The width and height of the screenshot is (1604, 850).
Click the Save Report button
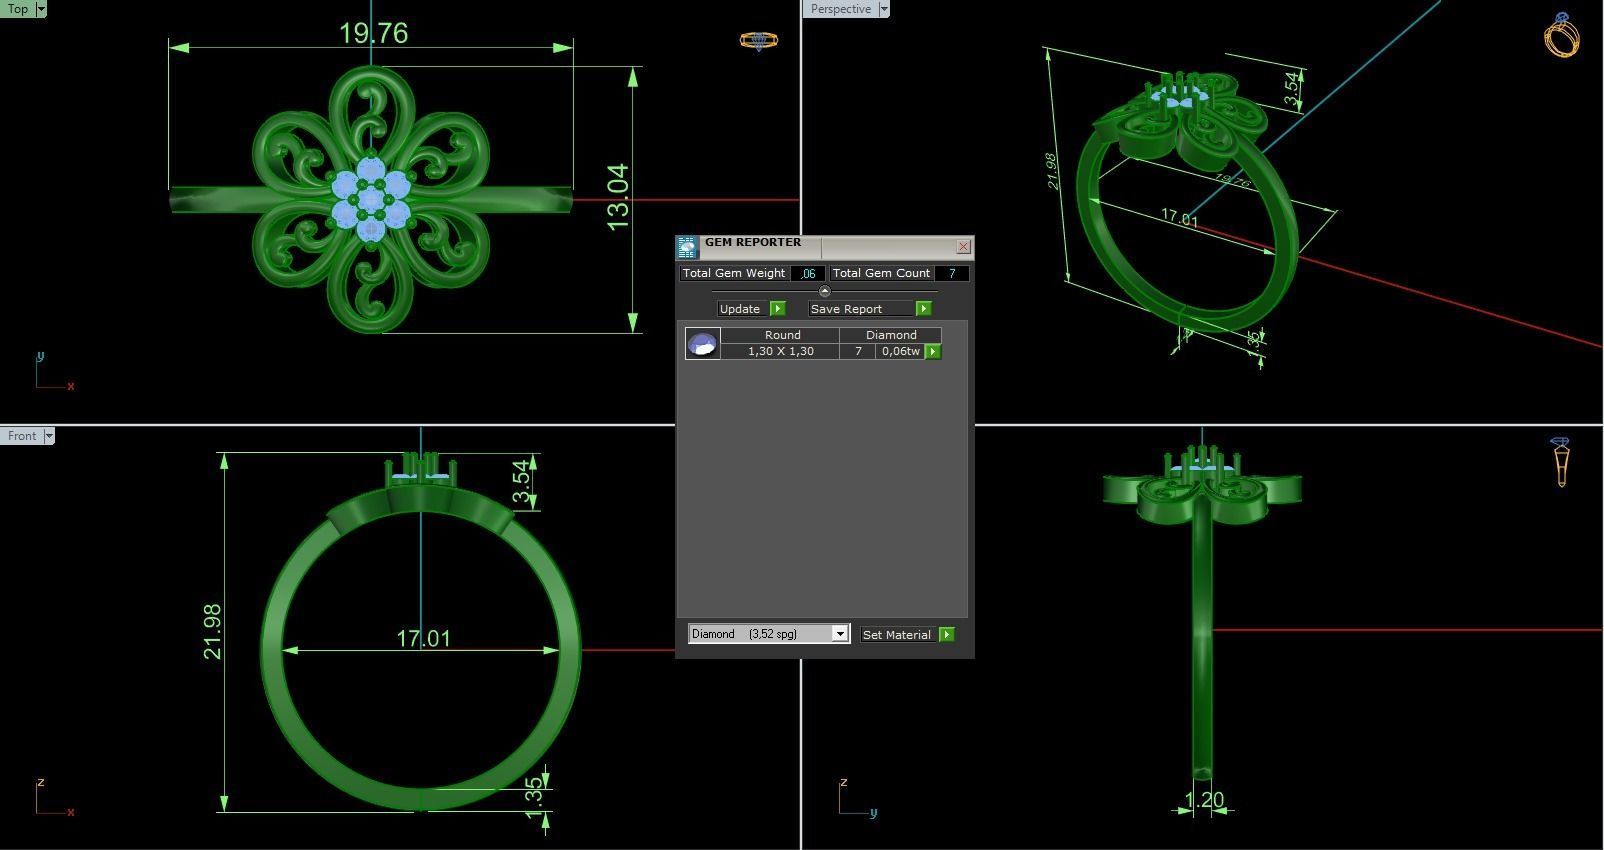point(861,309)
